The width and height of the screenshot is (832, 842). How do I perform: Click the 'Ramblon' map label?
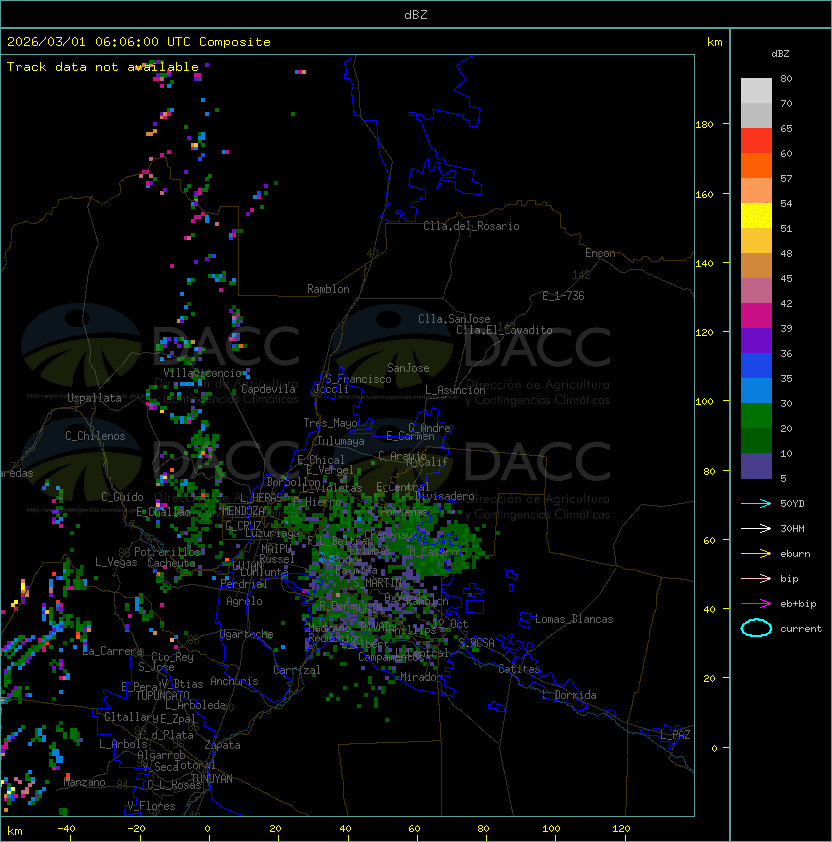[x=328, y=289]
